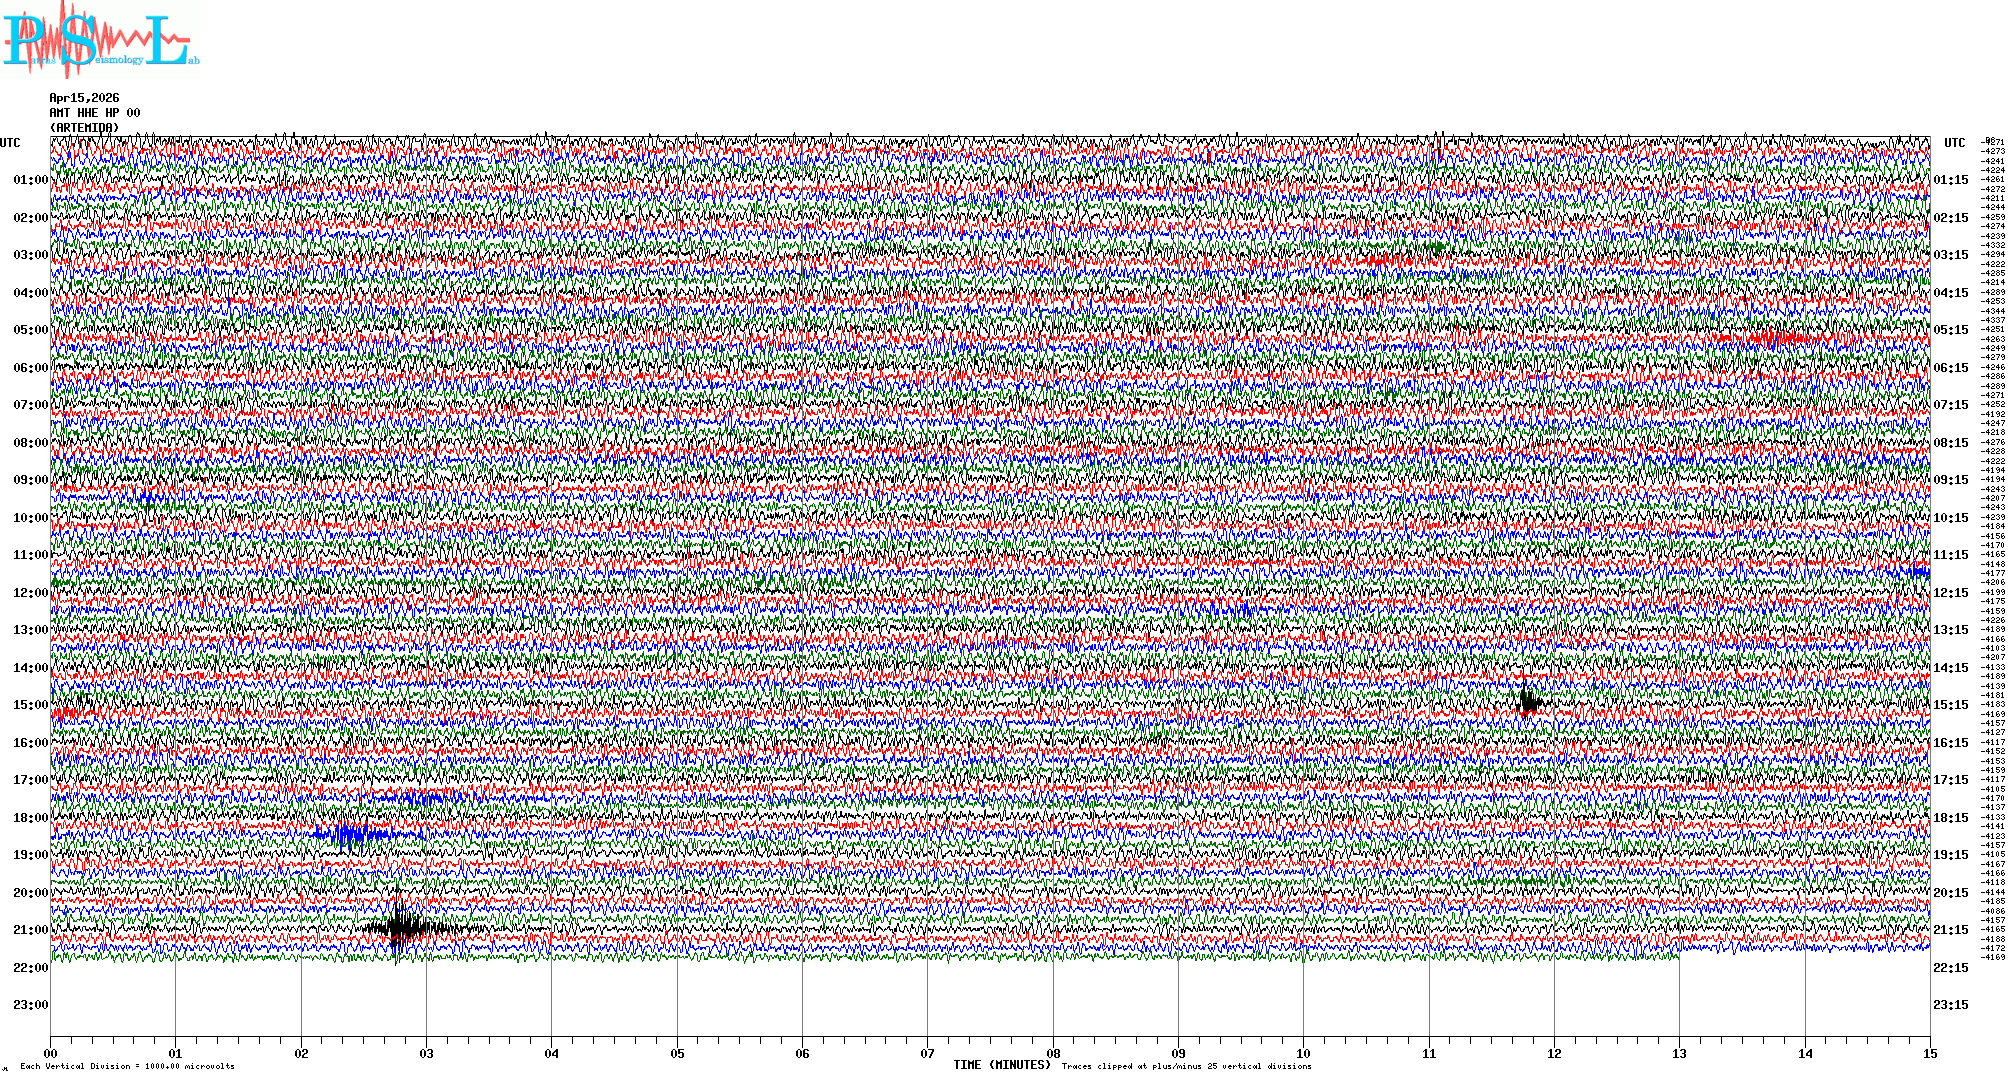The width and height of the screenshot is (2010, 1080).
Task: Click the right UTC axis header
Action: pyautogui.click(x=1954, y=143)
